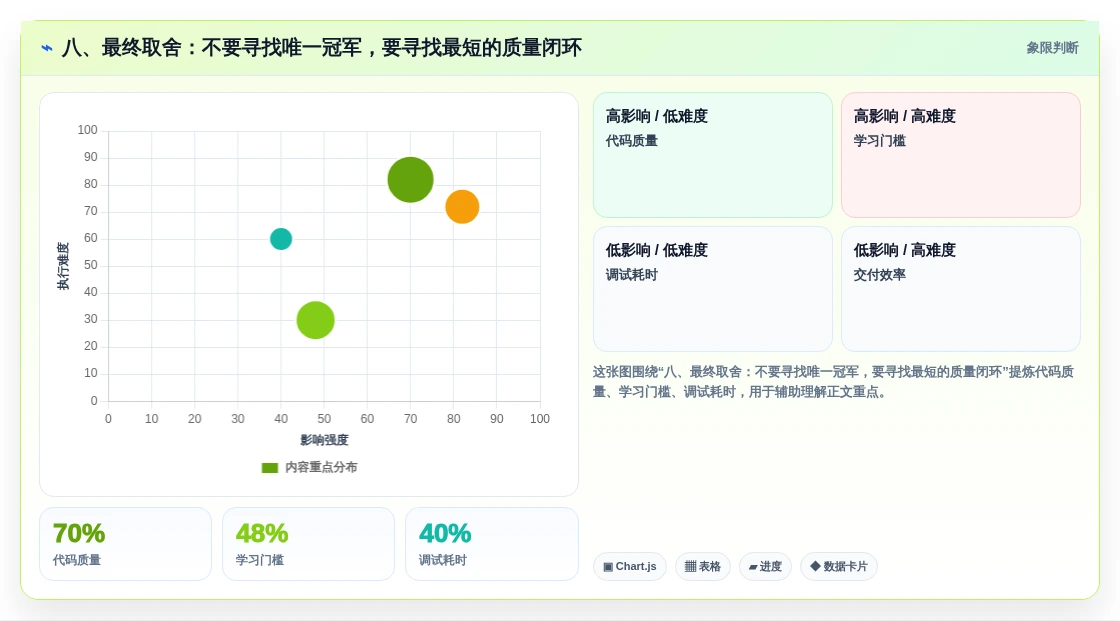The image size is (1120, 621).
Task: Click the 执行难度 y-axis title
Action: (x=64, y=266)
